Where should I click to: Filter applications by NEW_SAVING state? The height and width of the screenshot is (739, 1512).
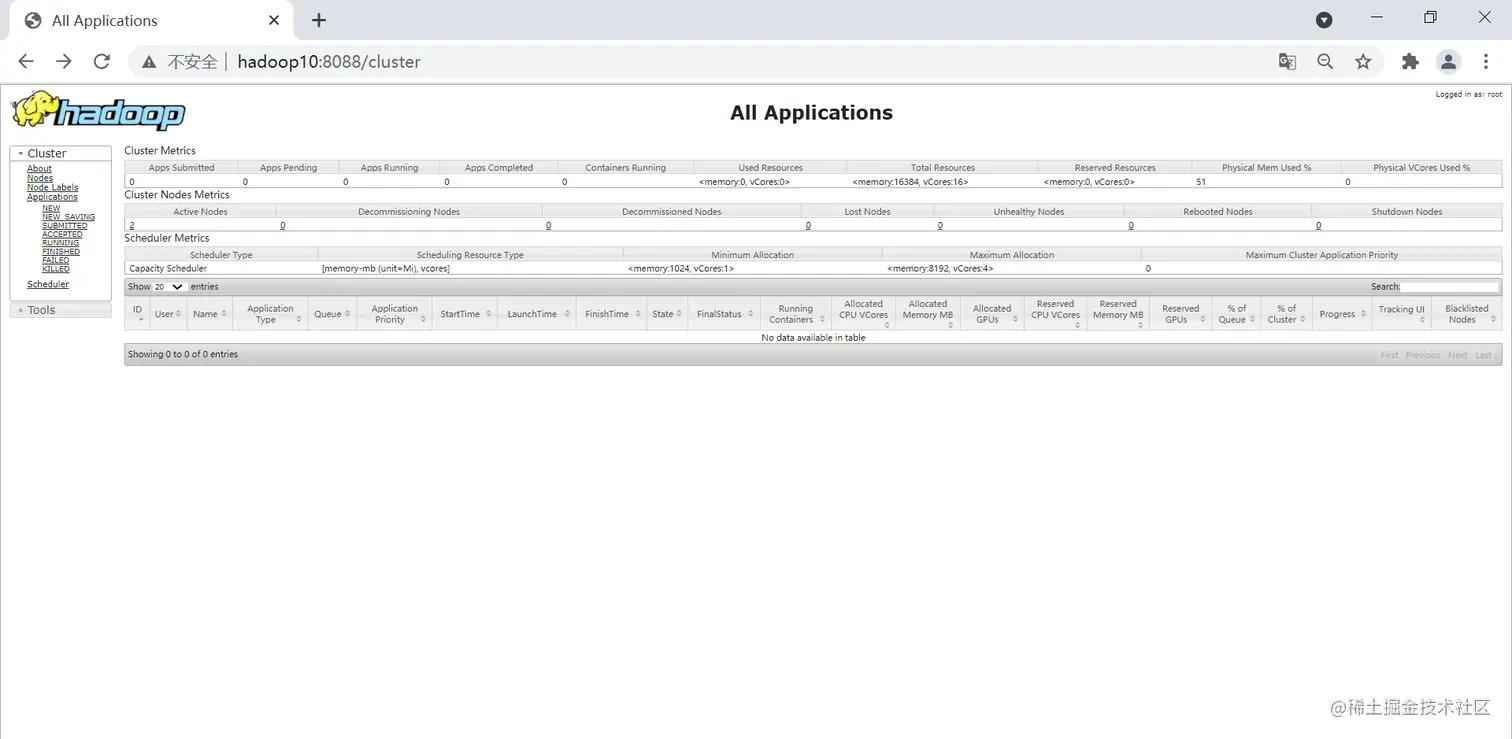(68, 217)
